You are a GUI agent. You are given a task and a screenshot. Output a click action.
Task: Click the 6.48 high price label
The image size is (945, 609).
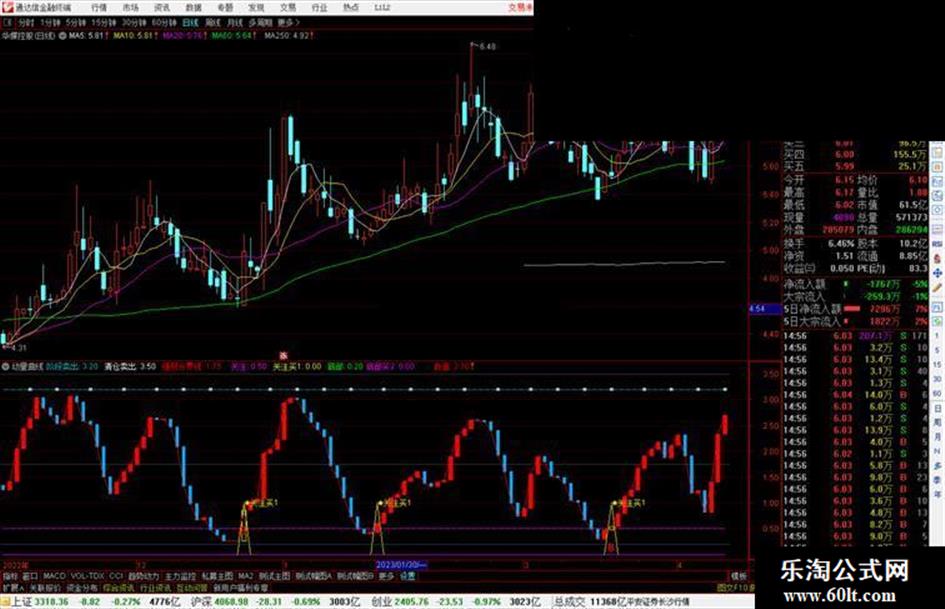(x=487, y=46)
